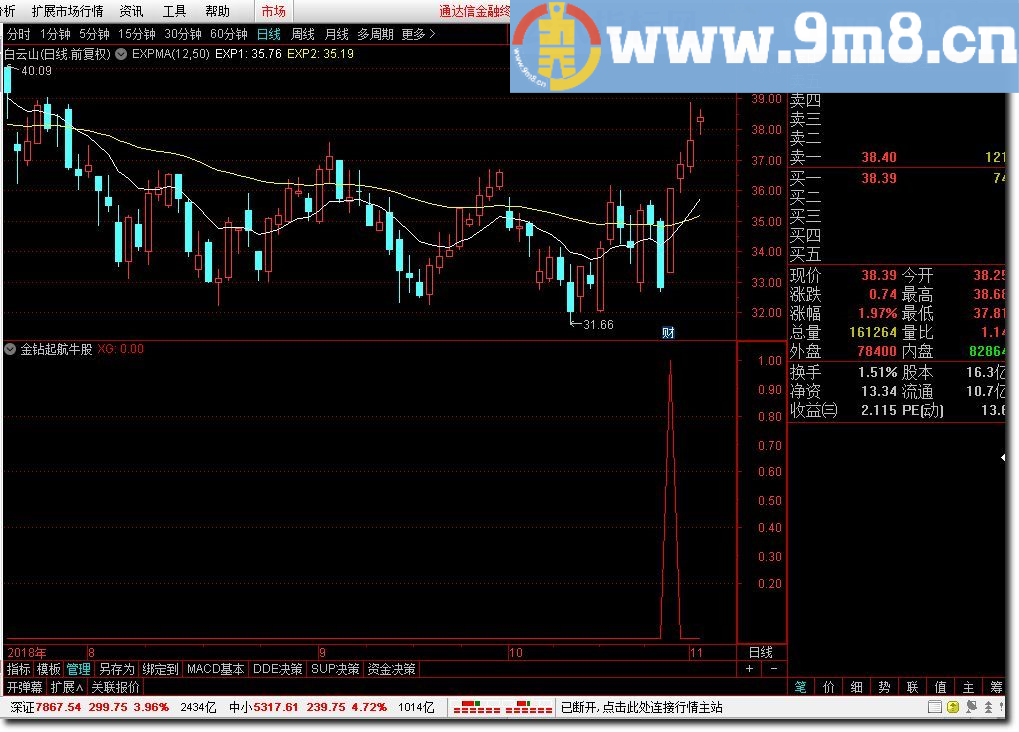This screenshot has height=732, width=1019.
Task: Click 已断开,点击此处连接行情主站 link
Action: 641,707
